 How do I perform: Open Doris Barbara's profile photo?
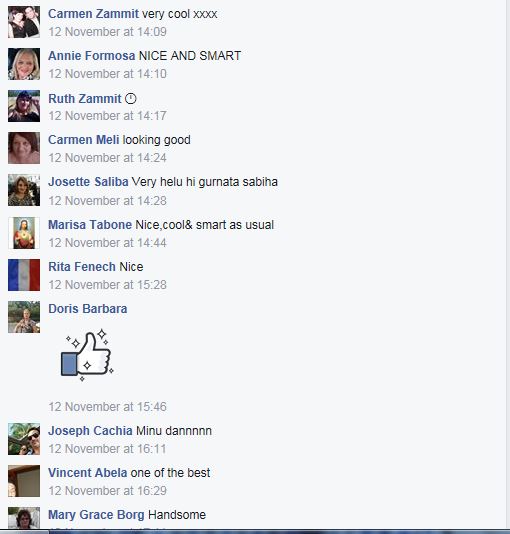point(24,317)
